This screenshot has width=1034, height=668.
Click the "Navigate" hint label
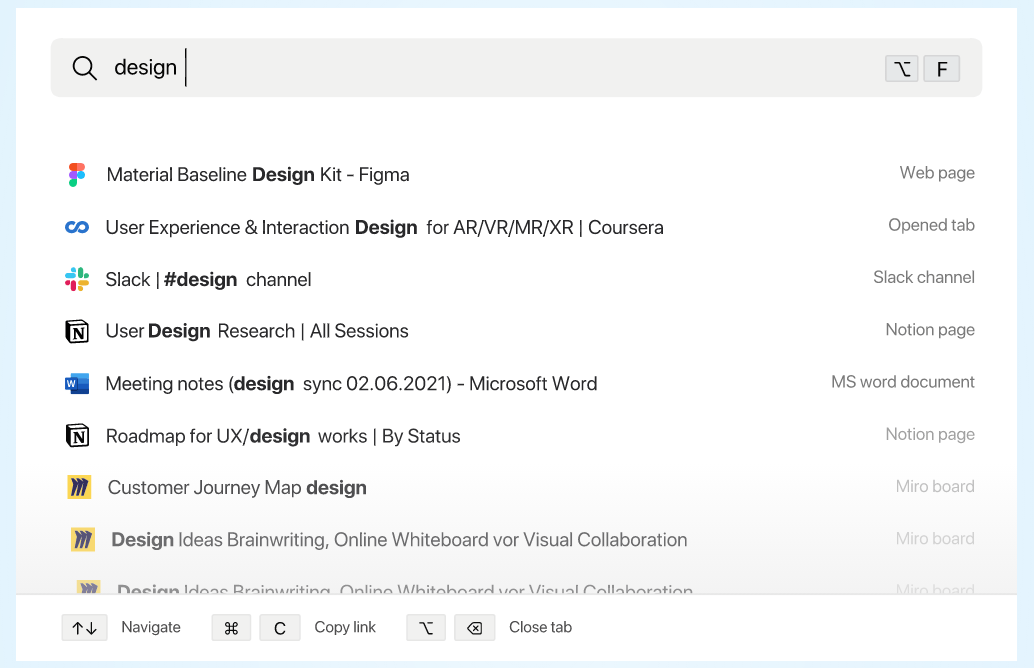(151, 627)
